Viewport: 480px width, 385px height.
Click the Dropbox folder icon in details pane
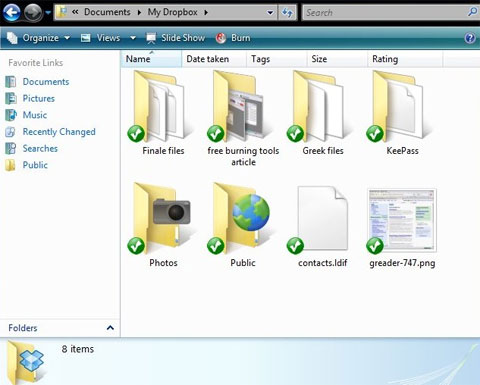(26, 362)
